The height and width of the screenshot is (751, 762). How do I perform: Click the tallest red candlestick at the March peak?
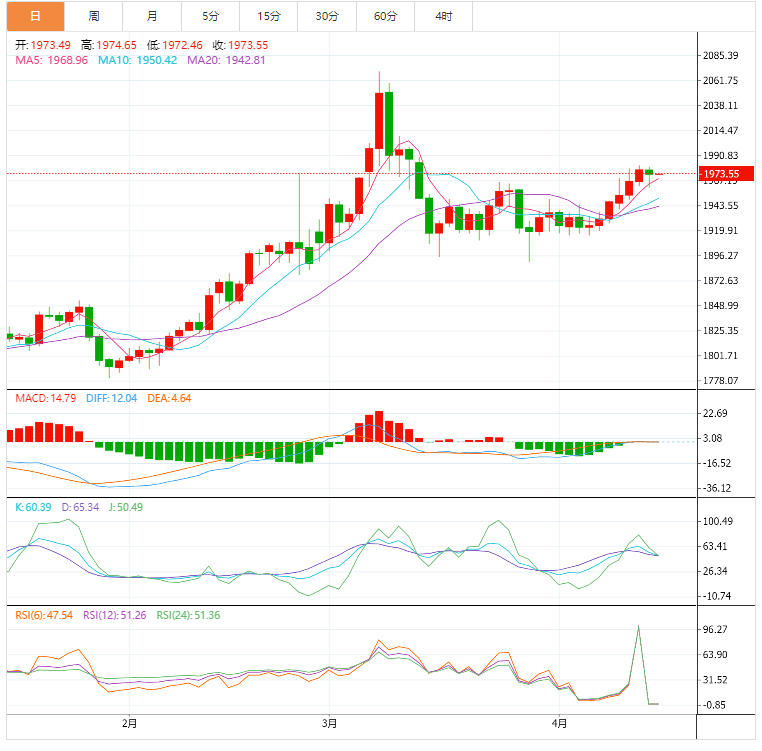click(379, 121)
